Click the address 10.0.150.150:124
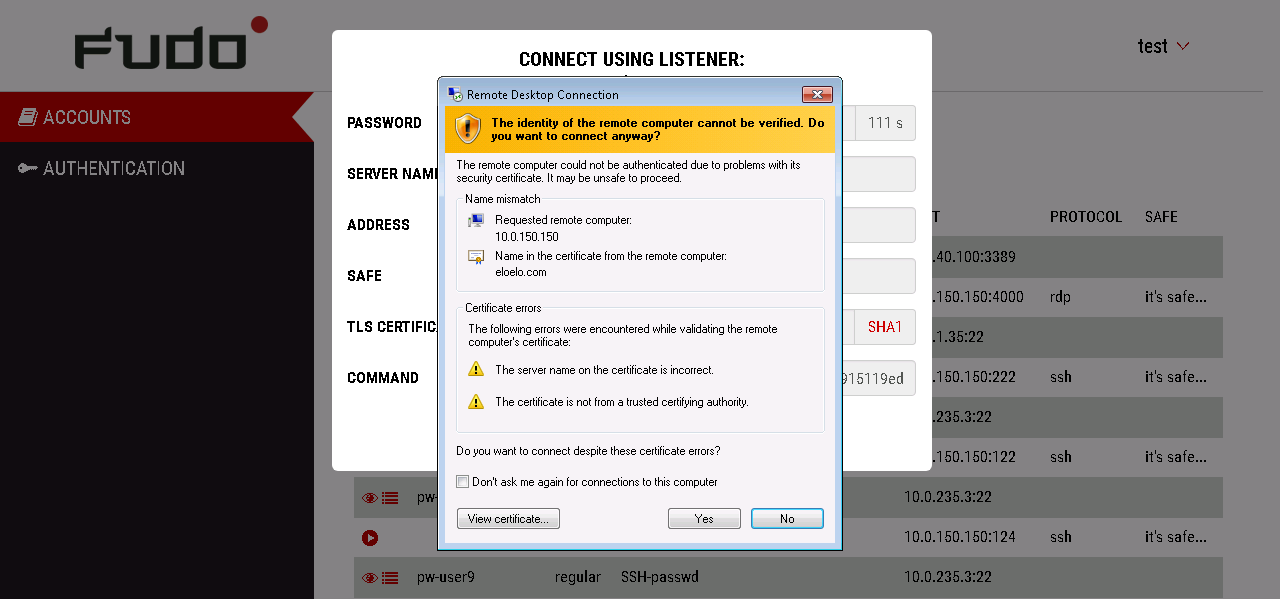 [960, 537]
